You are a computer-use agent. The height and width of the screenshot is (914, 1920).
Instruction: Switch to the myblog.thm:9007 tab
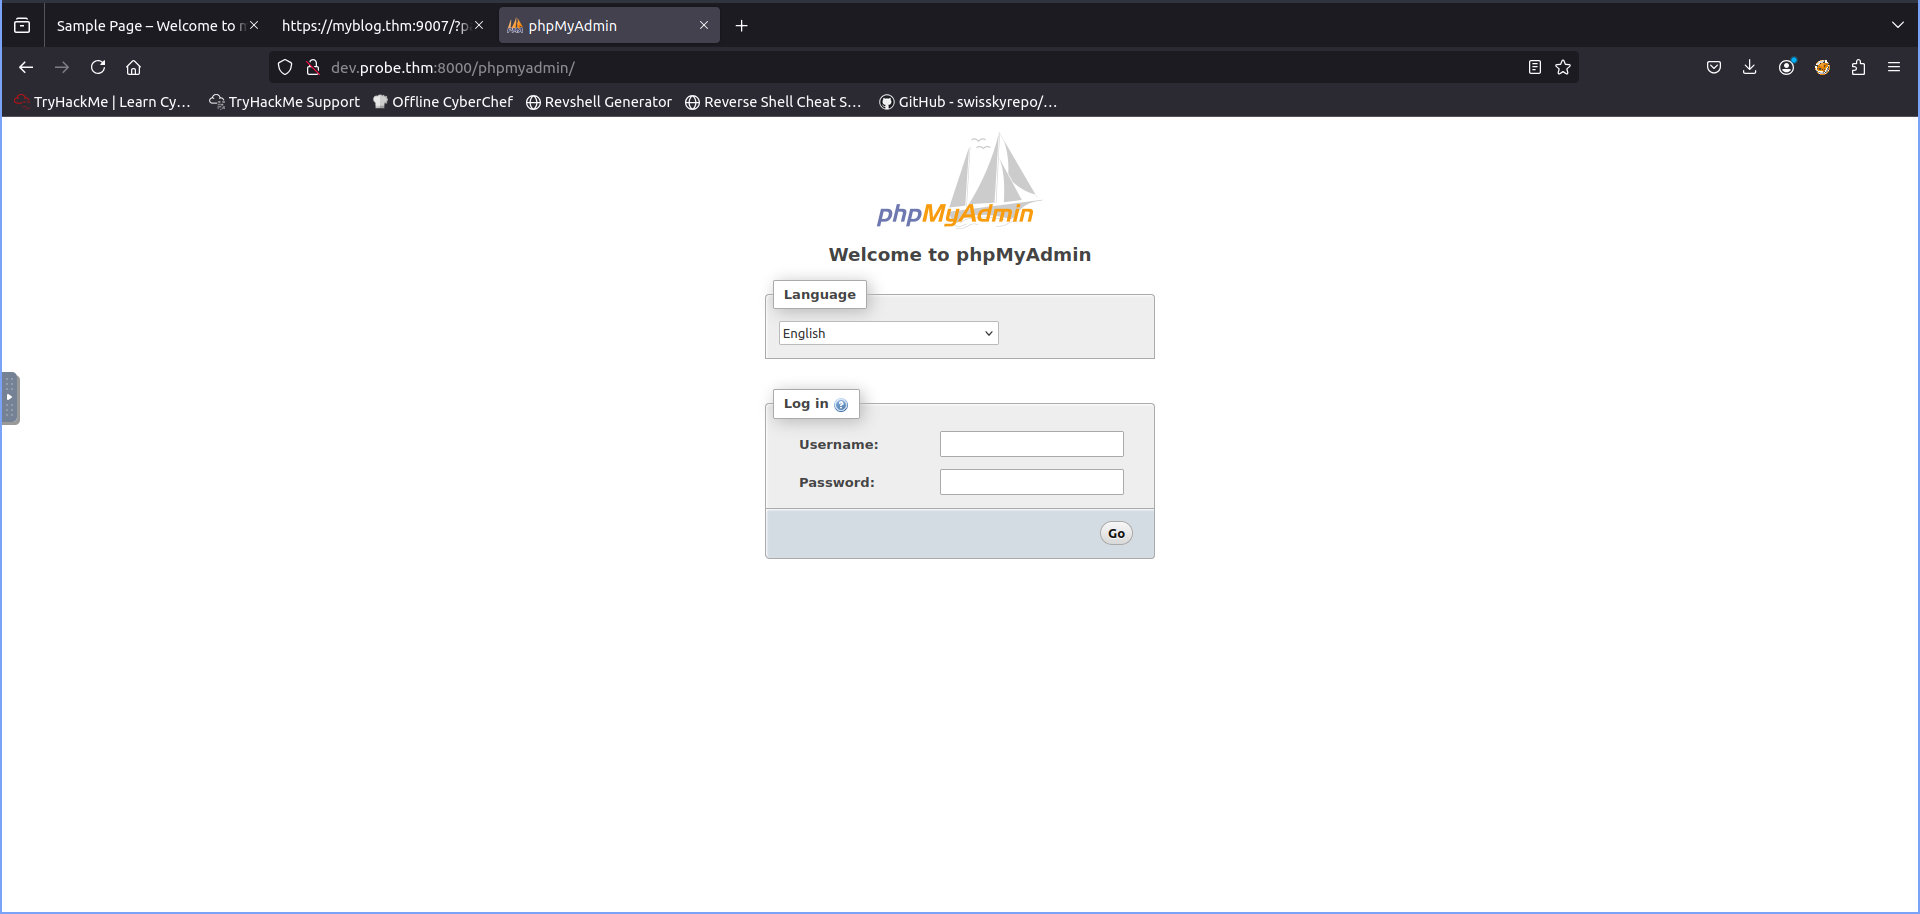[374, 25]
